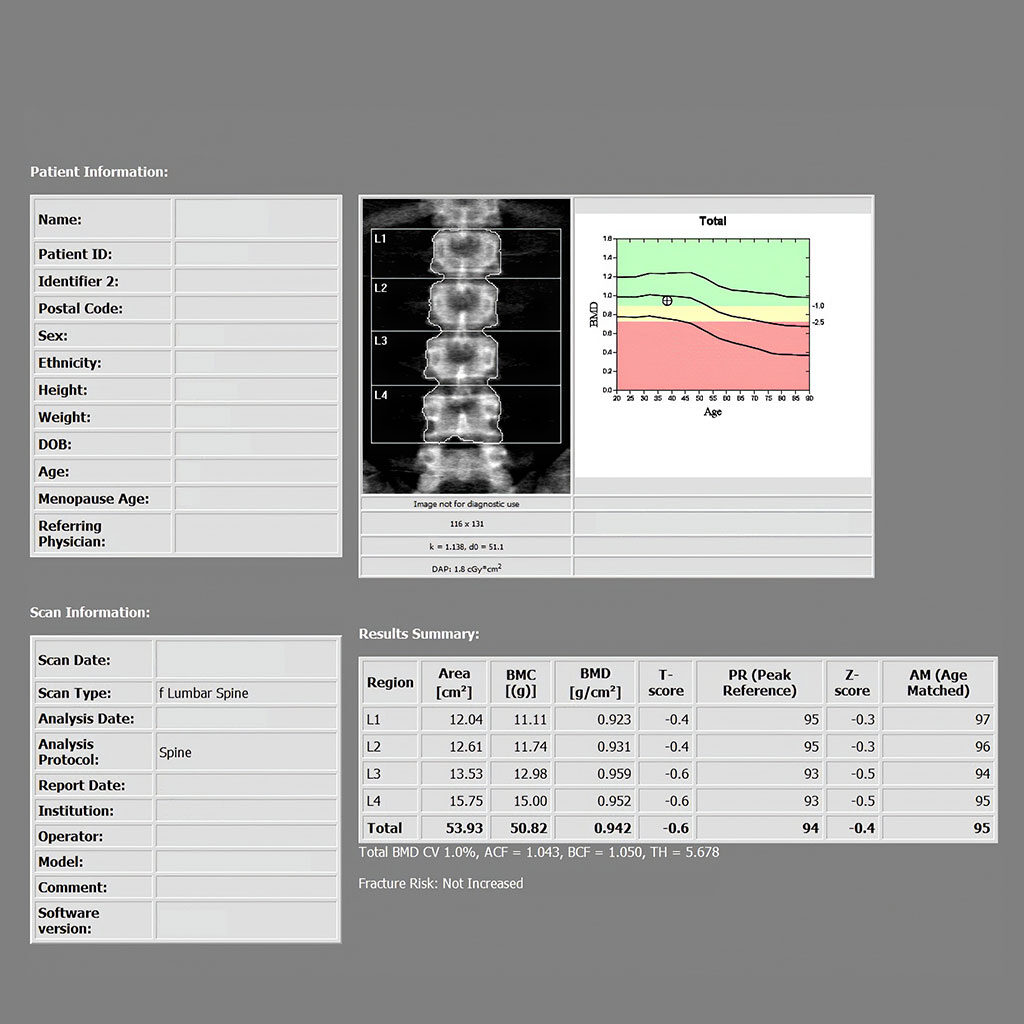Select the DAP 1.8 cGy*cm² value
The width and height of the screenshot is (1024, 1024).
466,568
